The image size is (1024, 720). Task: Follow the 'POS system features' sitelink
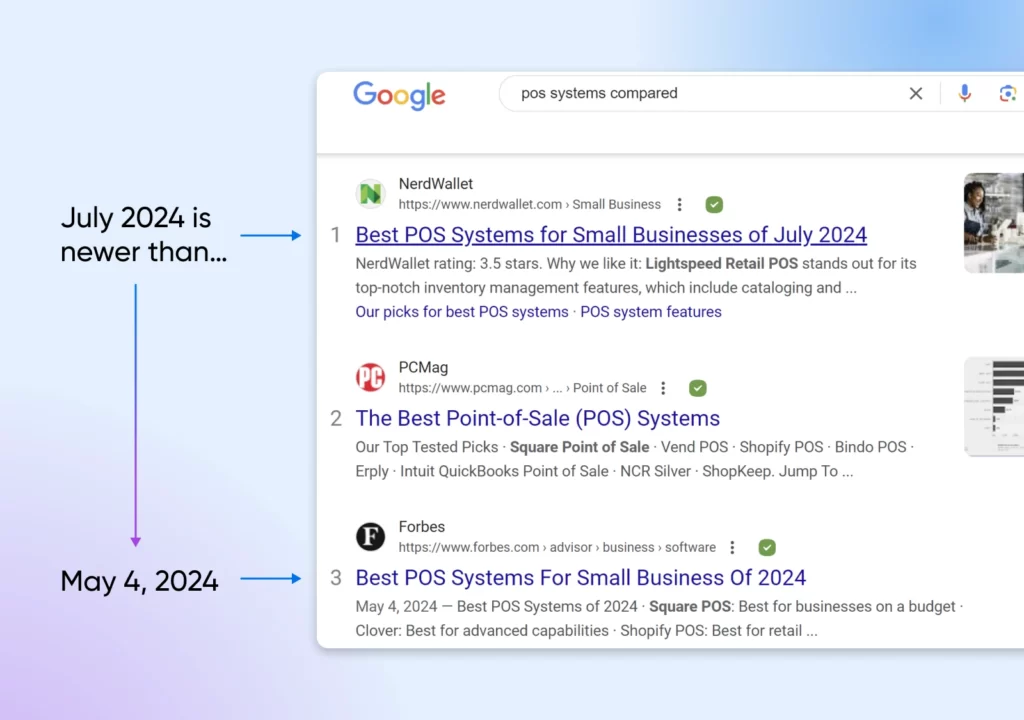(x=651, y=312)
